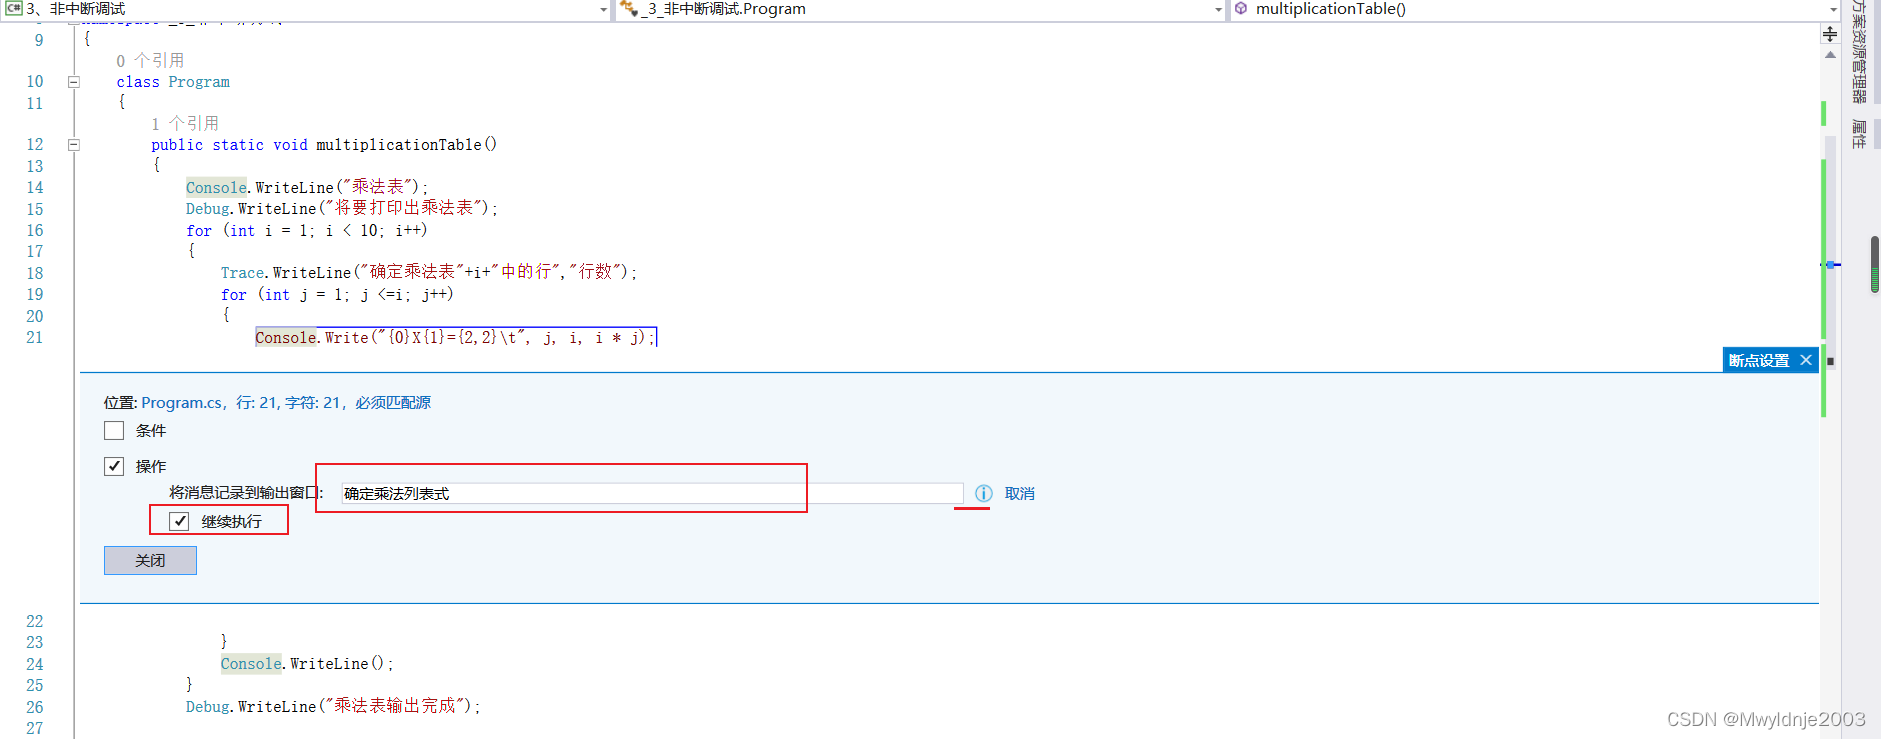Collapse the class Program code region
The height and width of the screenshot is (739, 1881).
(x=73, y=82)
